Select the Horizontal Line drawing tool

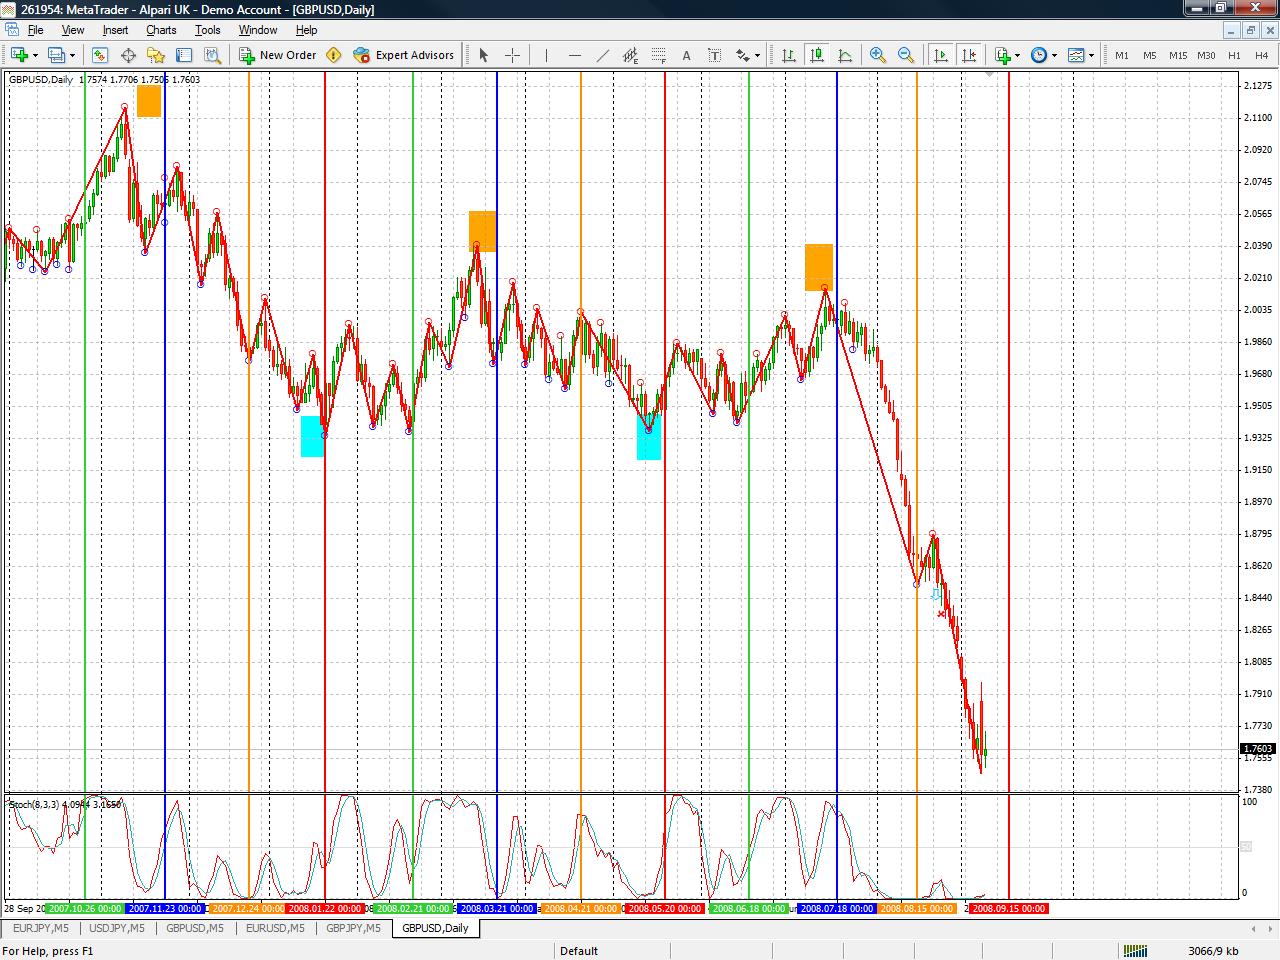coord(574,55)
